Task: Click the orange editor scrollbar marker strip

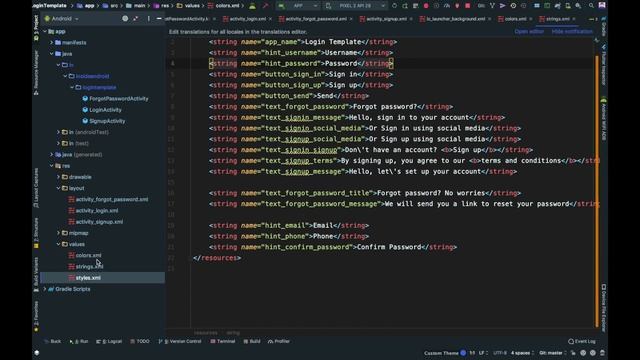Action: (597, 190)
